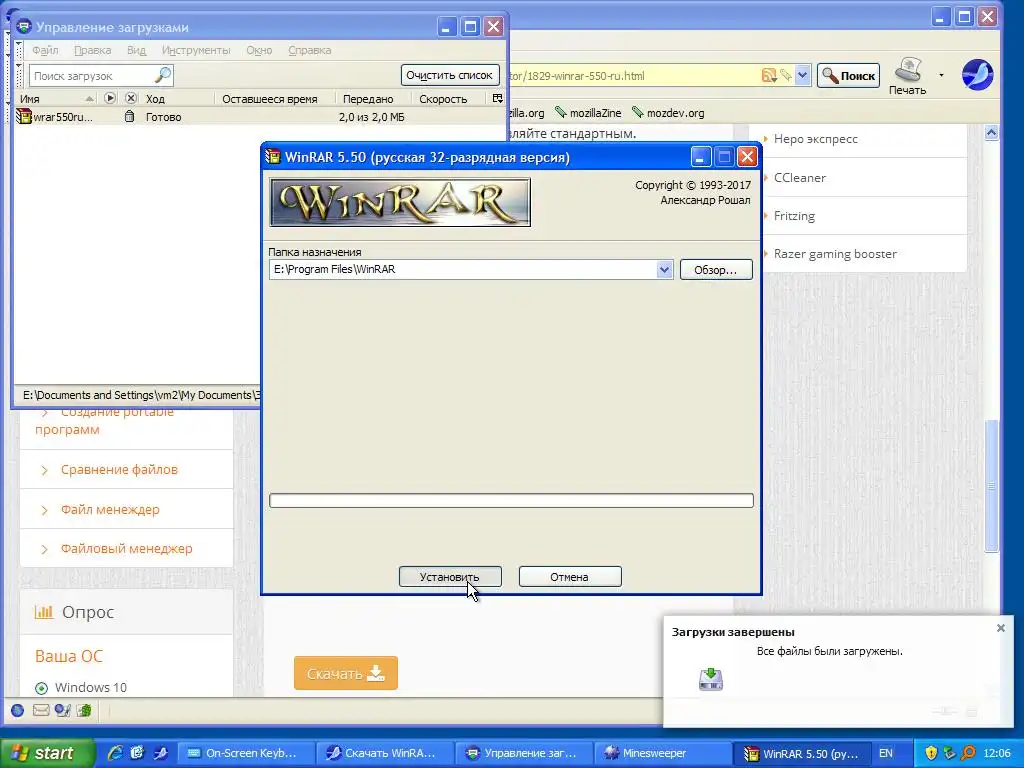
Task: Open the Вид menu in download manager
Action: 136,50
